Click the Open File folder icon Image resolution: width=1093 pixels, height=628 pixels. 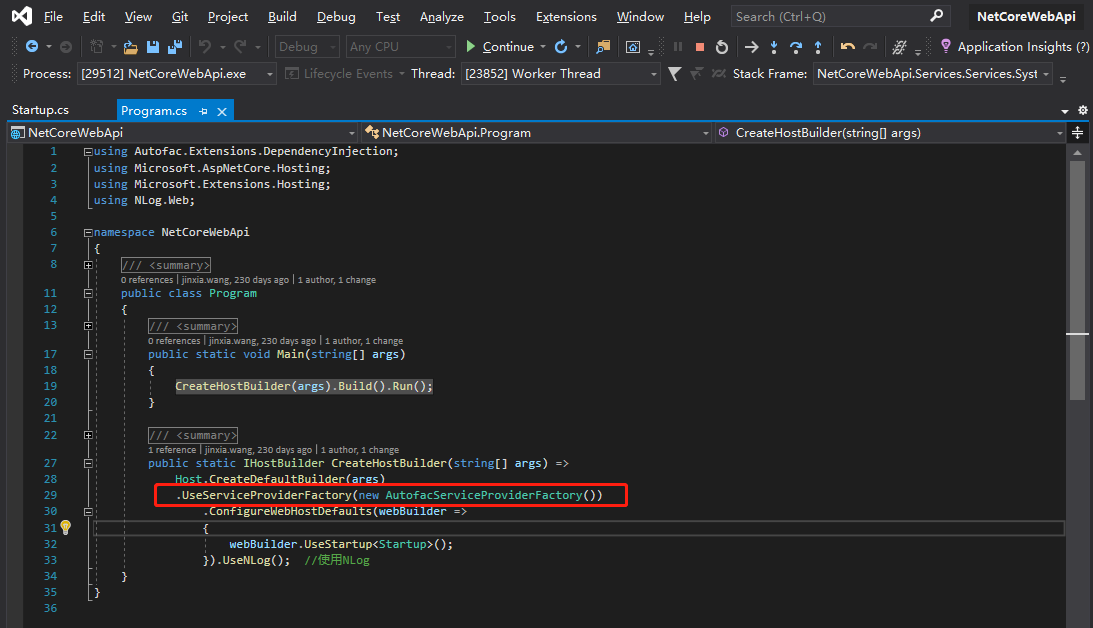coord(130,47)
